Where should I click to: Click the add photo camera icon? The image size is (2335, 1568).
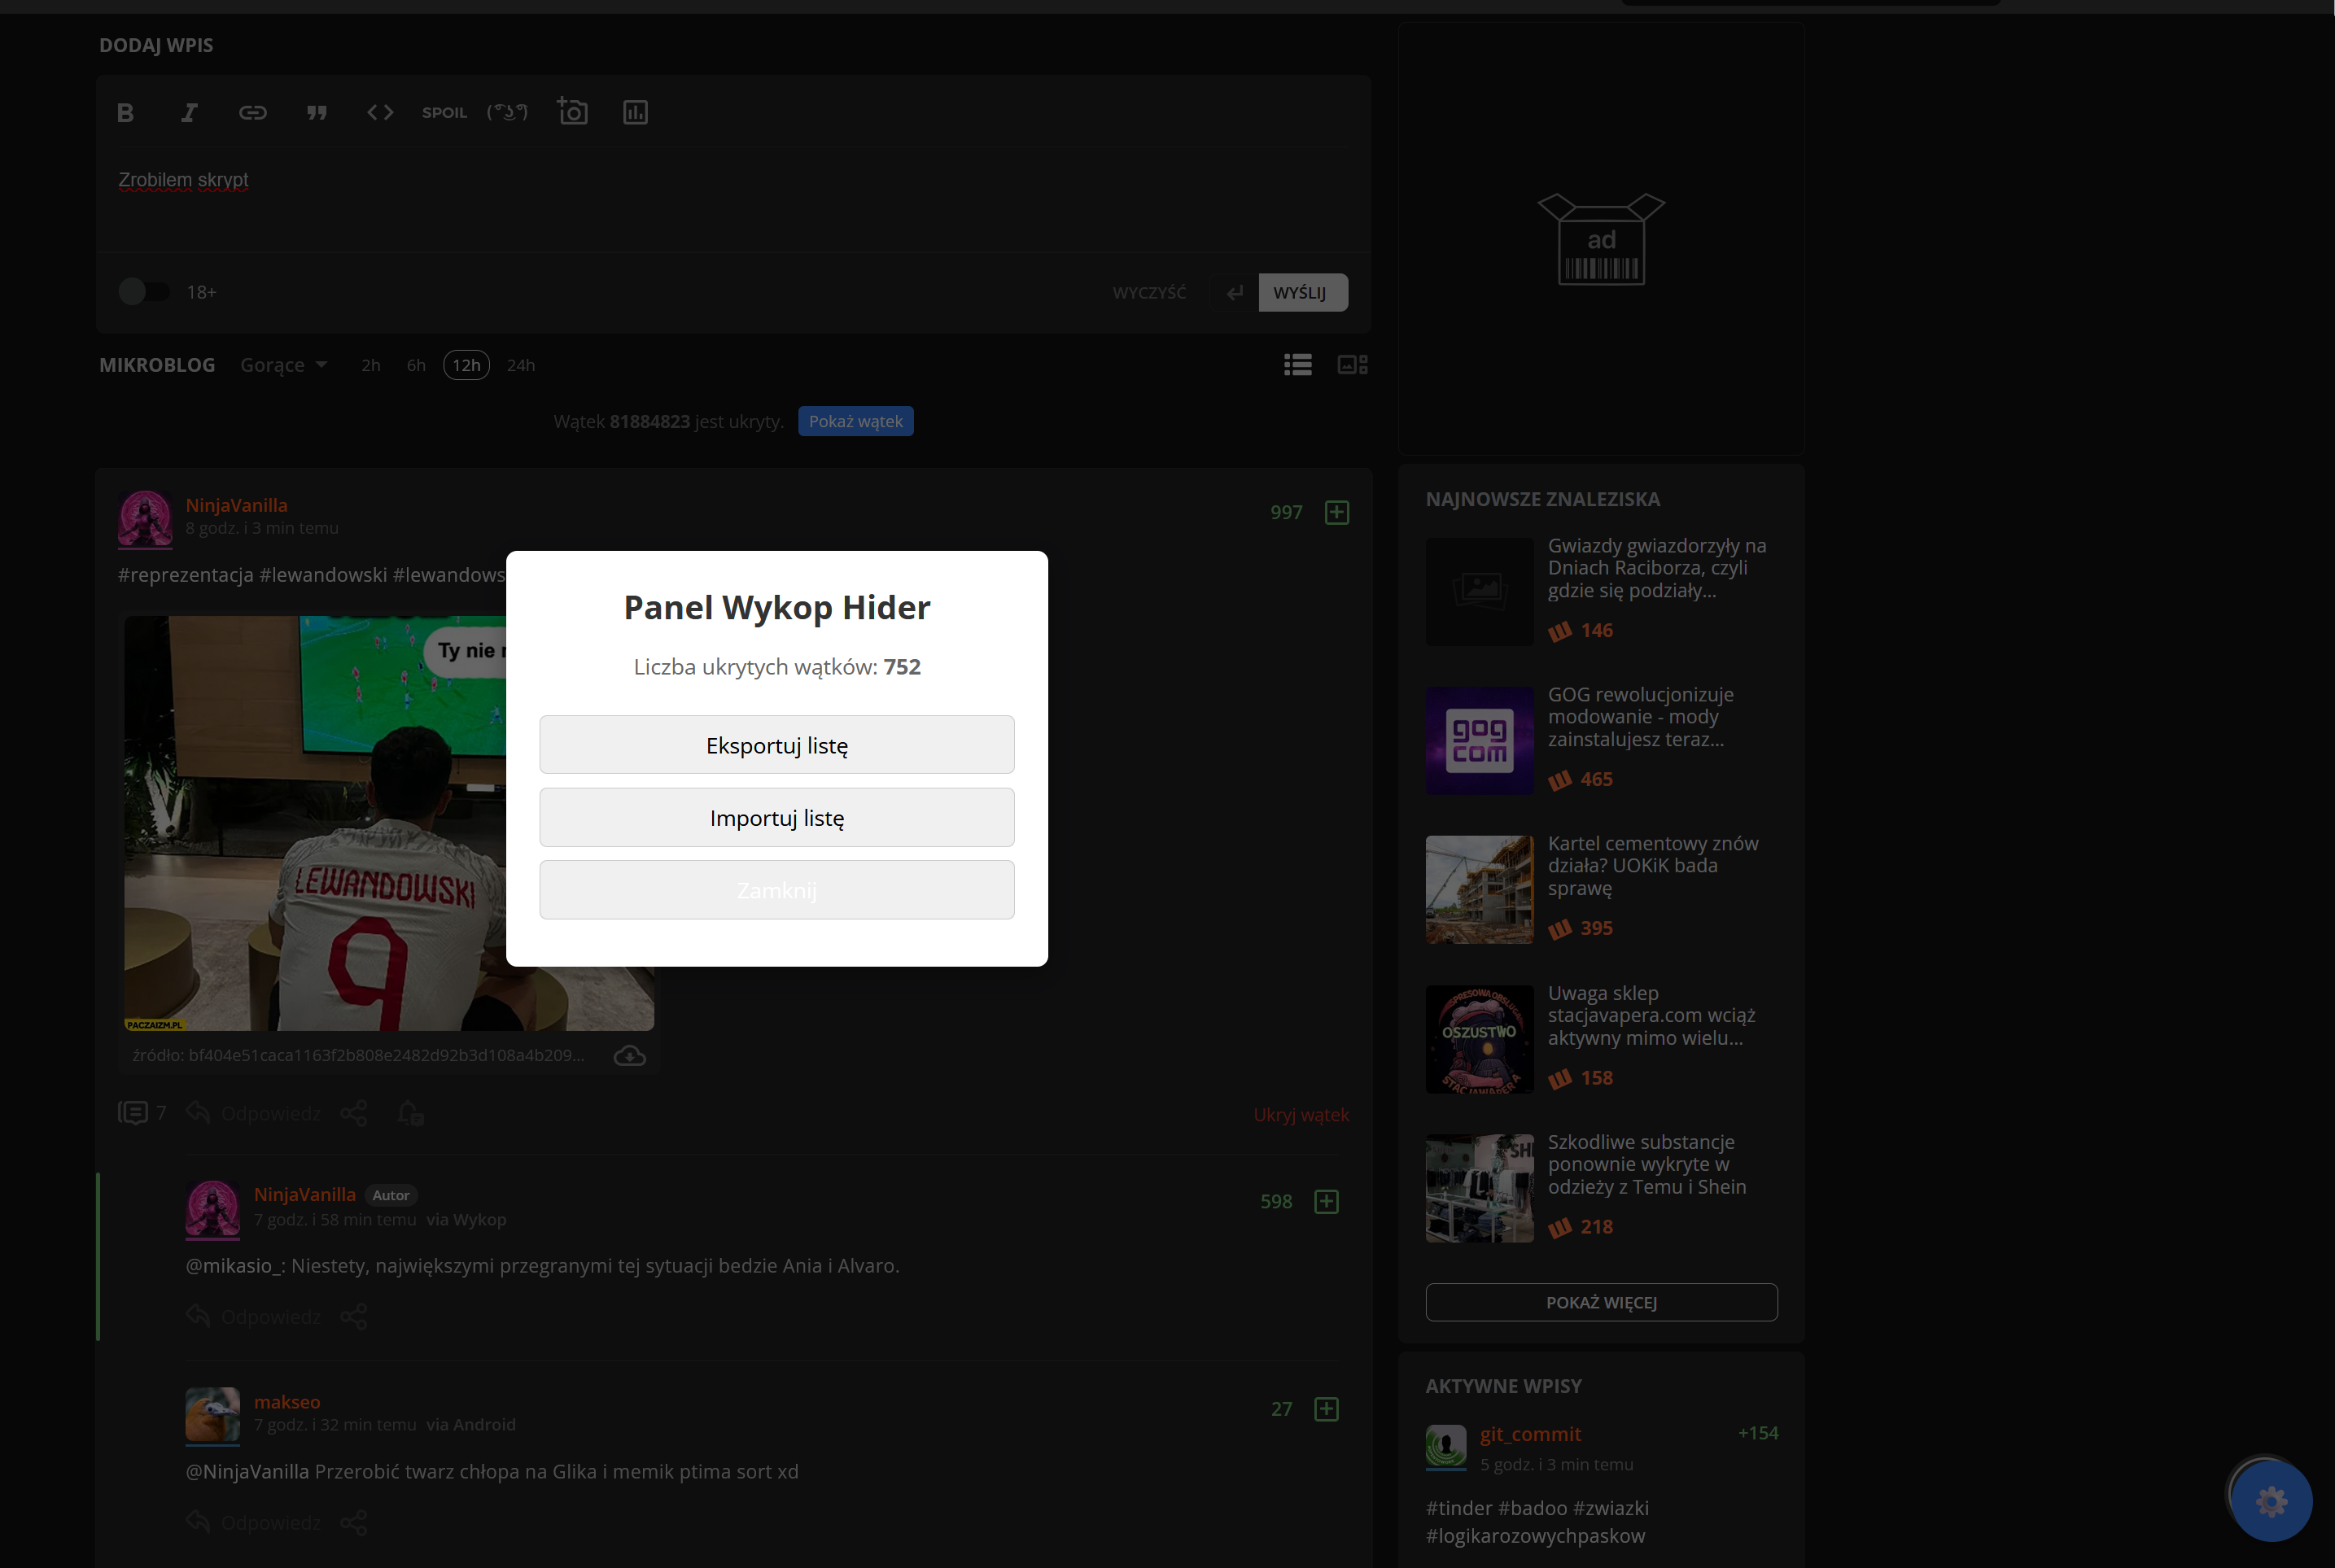click(x=573, y=112)
